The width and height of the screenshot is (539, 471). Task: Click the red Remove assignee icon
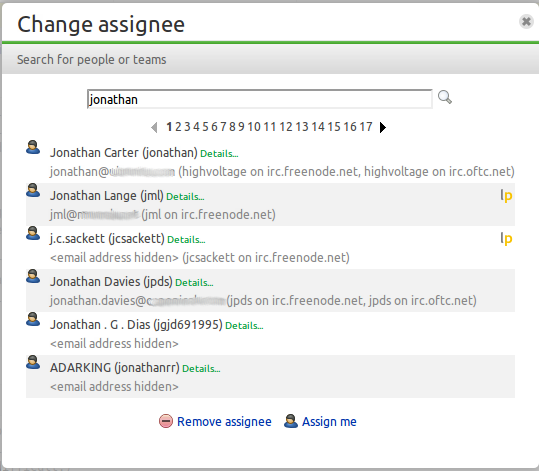tap(166, 421)
